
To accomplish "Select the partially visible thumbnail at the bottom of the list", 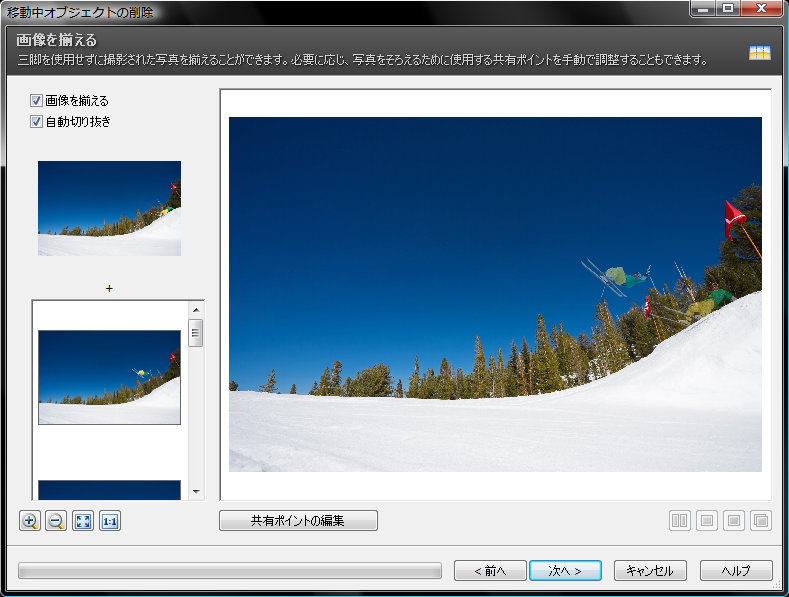I will point(109,490).
